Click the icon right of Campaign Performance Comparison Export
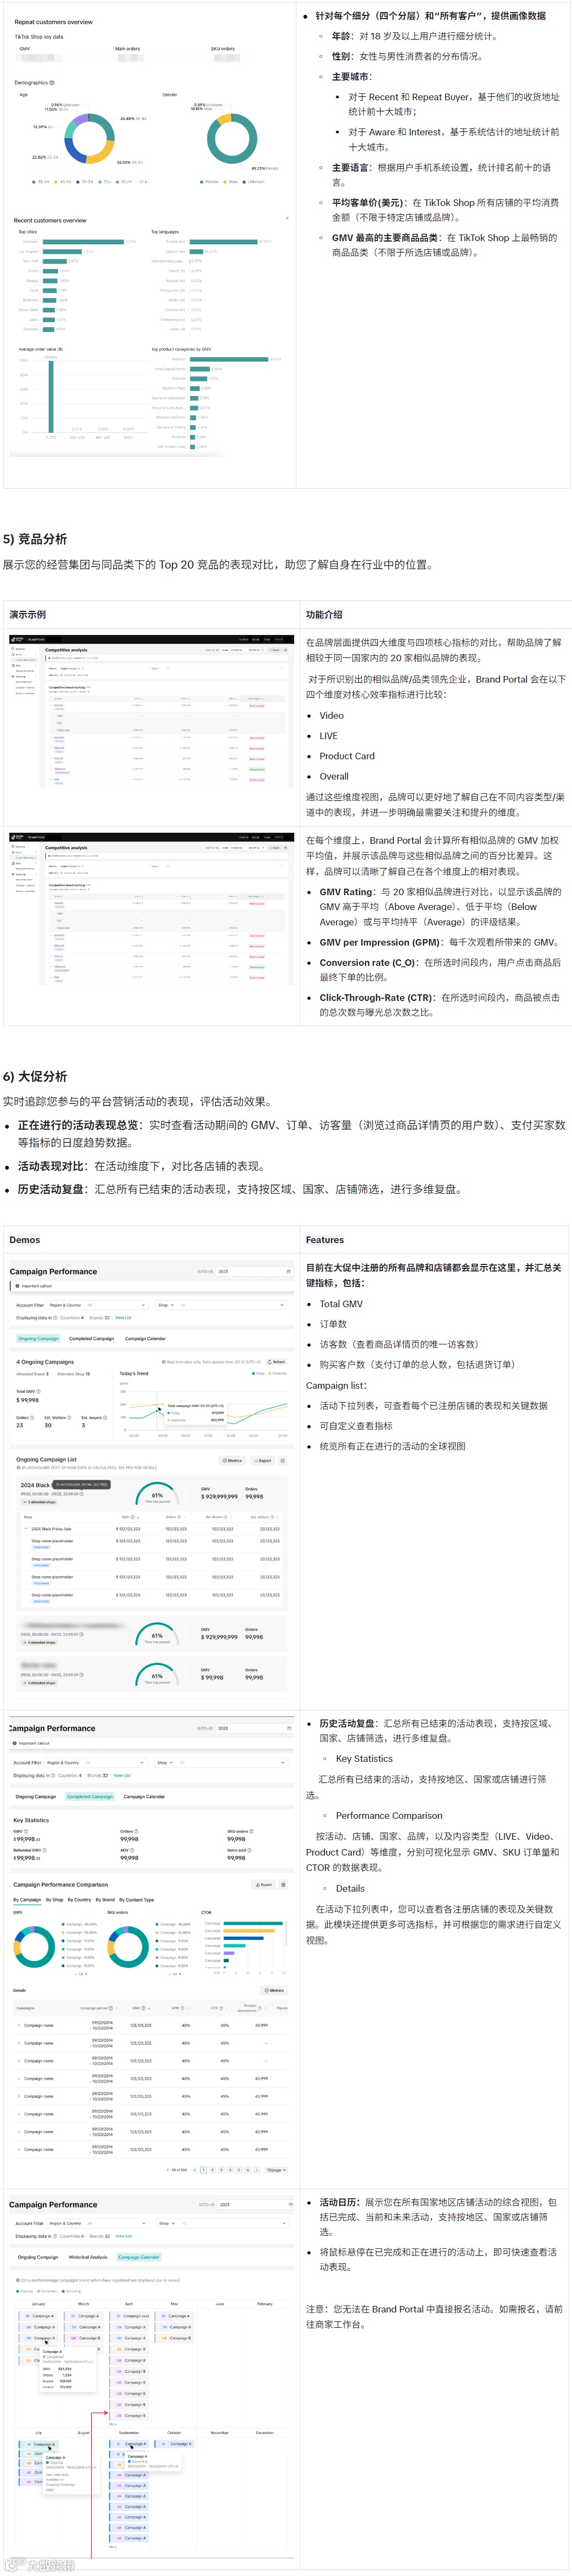The image size is (572, 2576). [283, 1884]
